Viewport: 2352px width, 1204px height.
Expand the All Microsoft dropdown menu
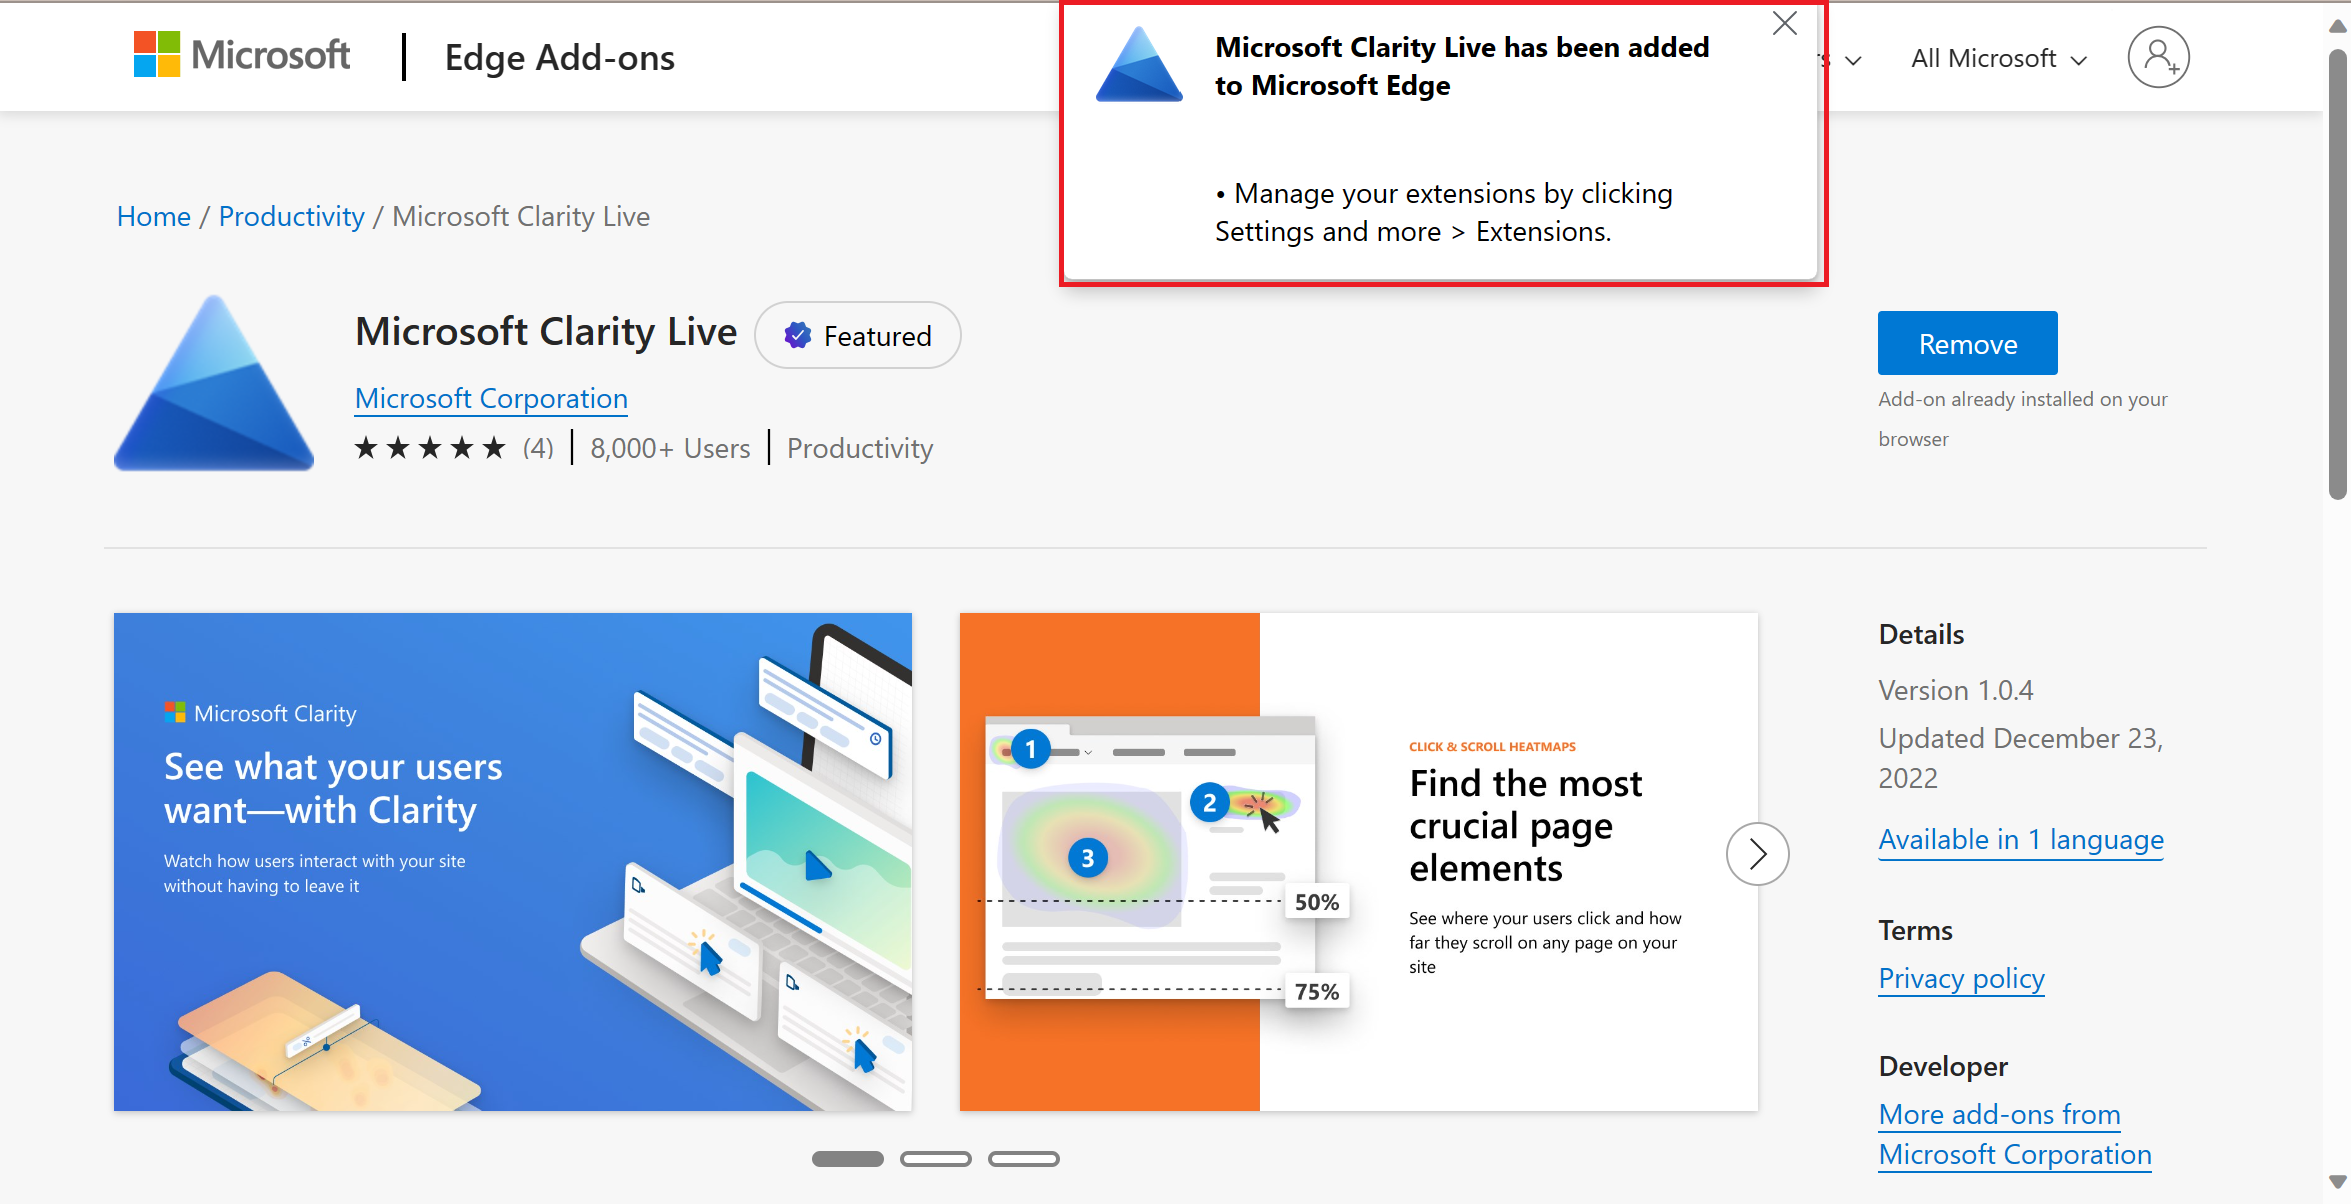pyautogui.click(x=1994, y=58)
